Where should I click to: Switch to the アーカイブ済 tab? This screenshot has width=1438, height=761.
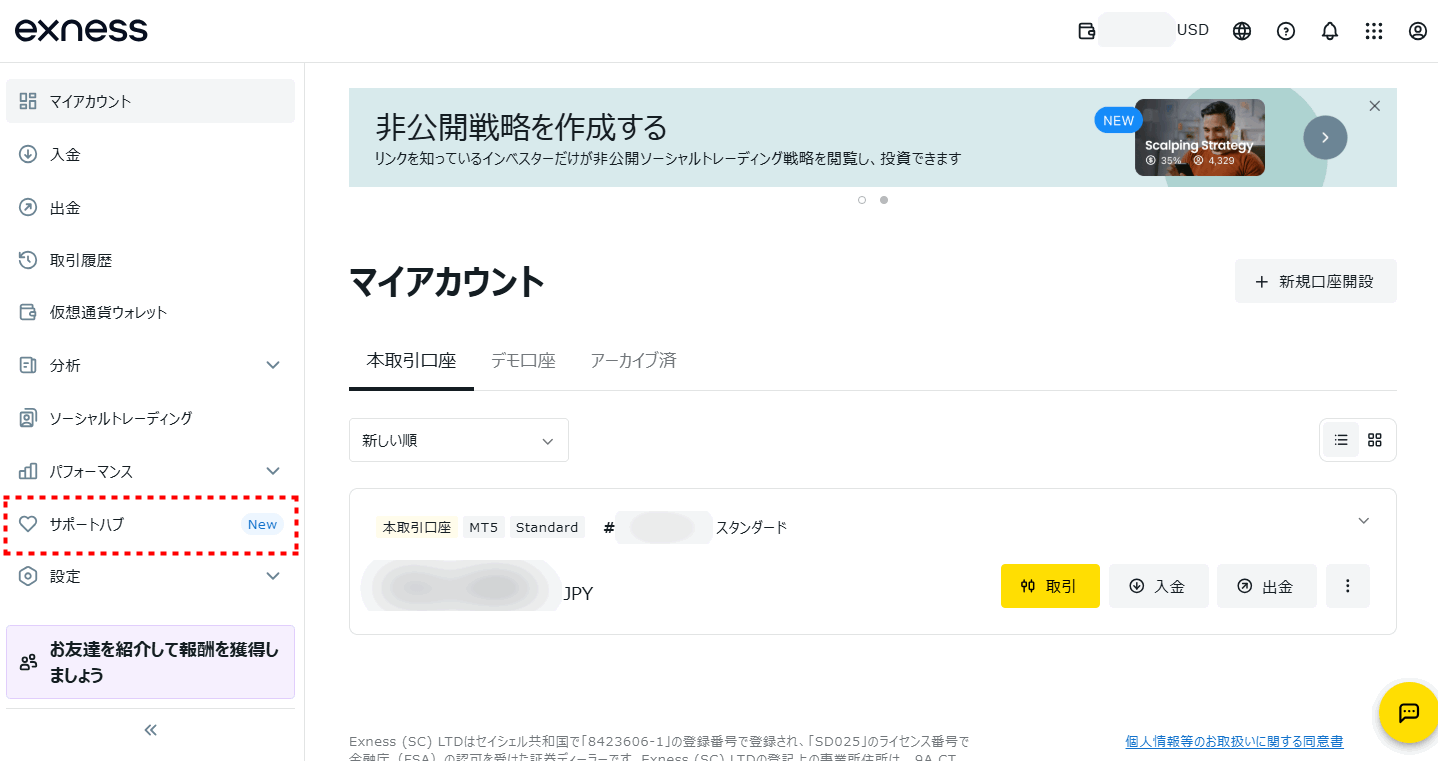coord(633,360)
